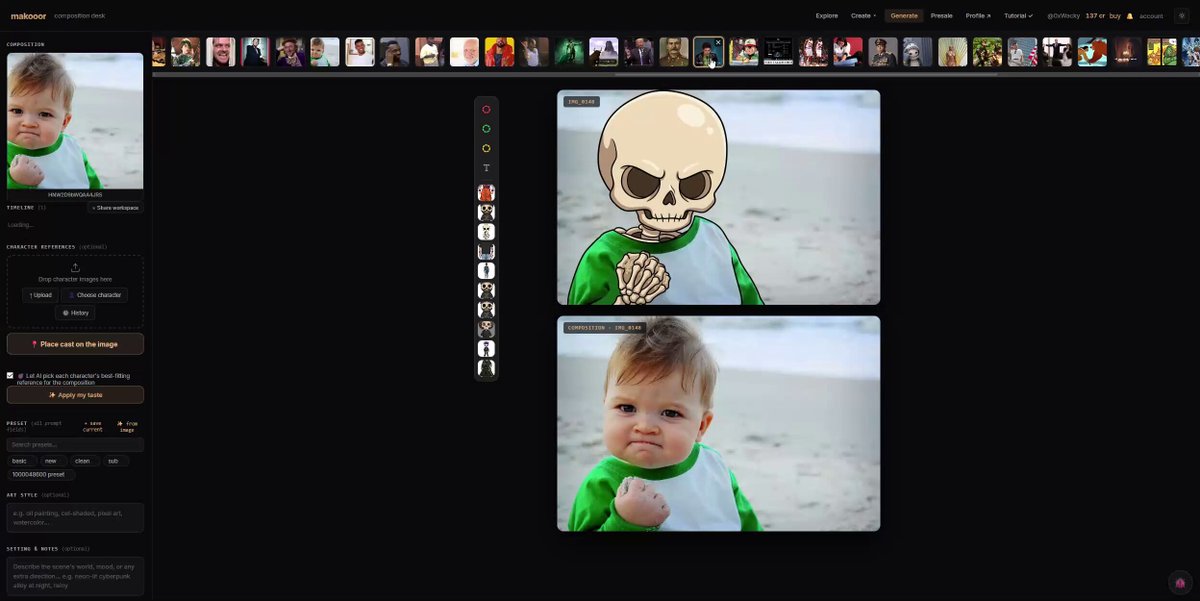This screenshot has width=1200, height=601.
Task: Open the Create dropdown menu
Action: [863, 16]
